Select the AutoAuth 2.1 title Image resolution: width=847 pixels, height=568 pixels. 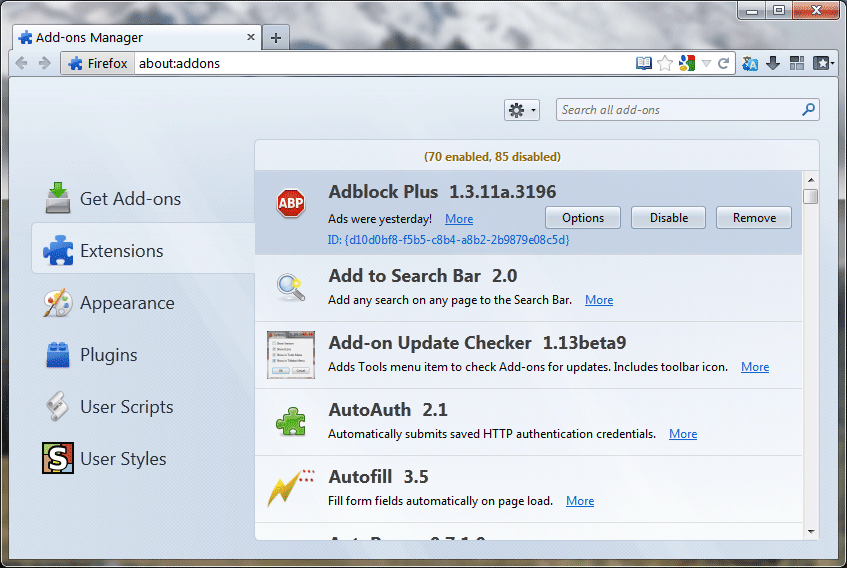point(388,410)
